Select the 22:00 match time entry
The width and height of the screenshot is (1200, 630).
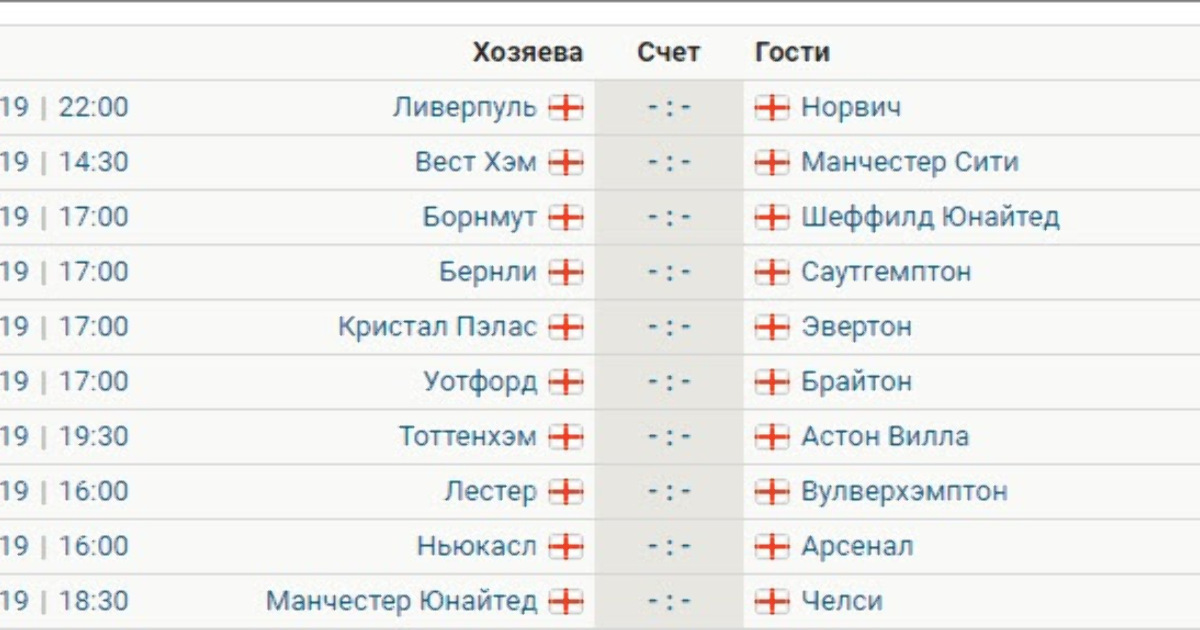pos(93,107)
